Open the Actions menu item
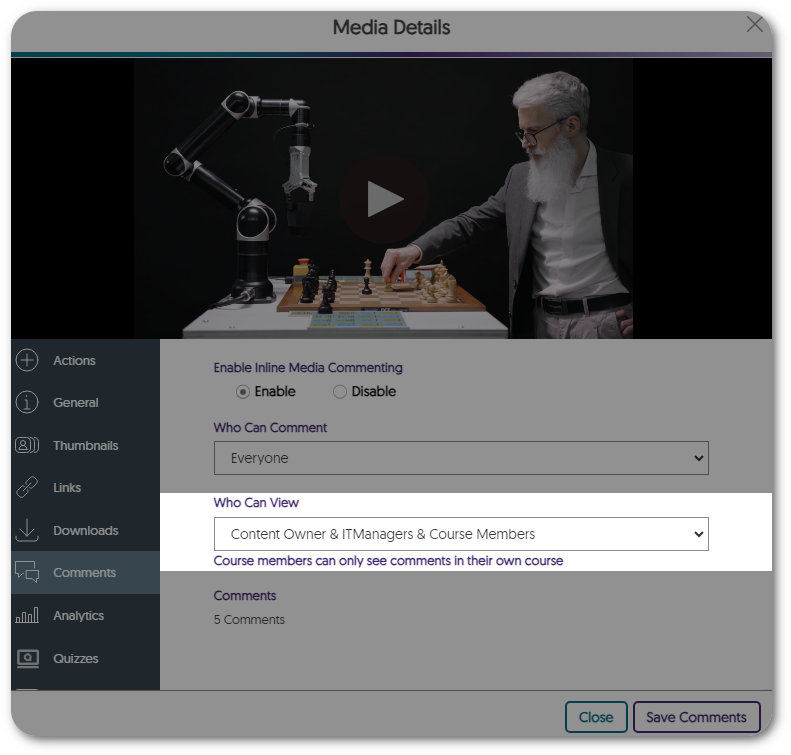The width and height of the screenshot is (791, 755). [x=74, y=361]
